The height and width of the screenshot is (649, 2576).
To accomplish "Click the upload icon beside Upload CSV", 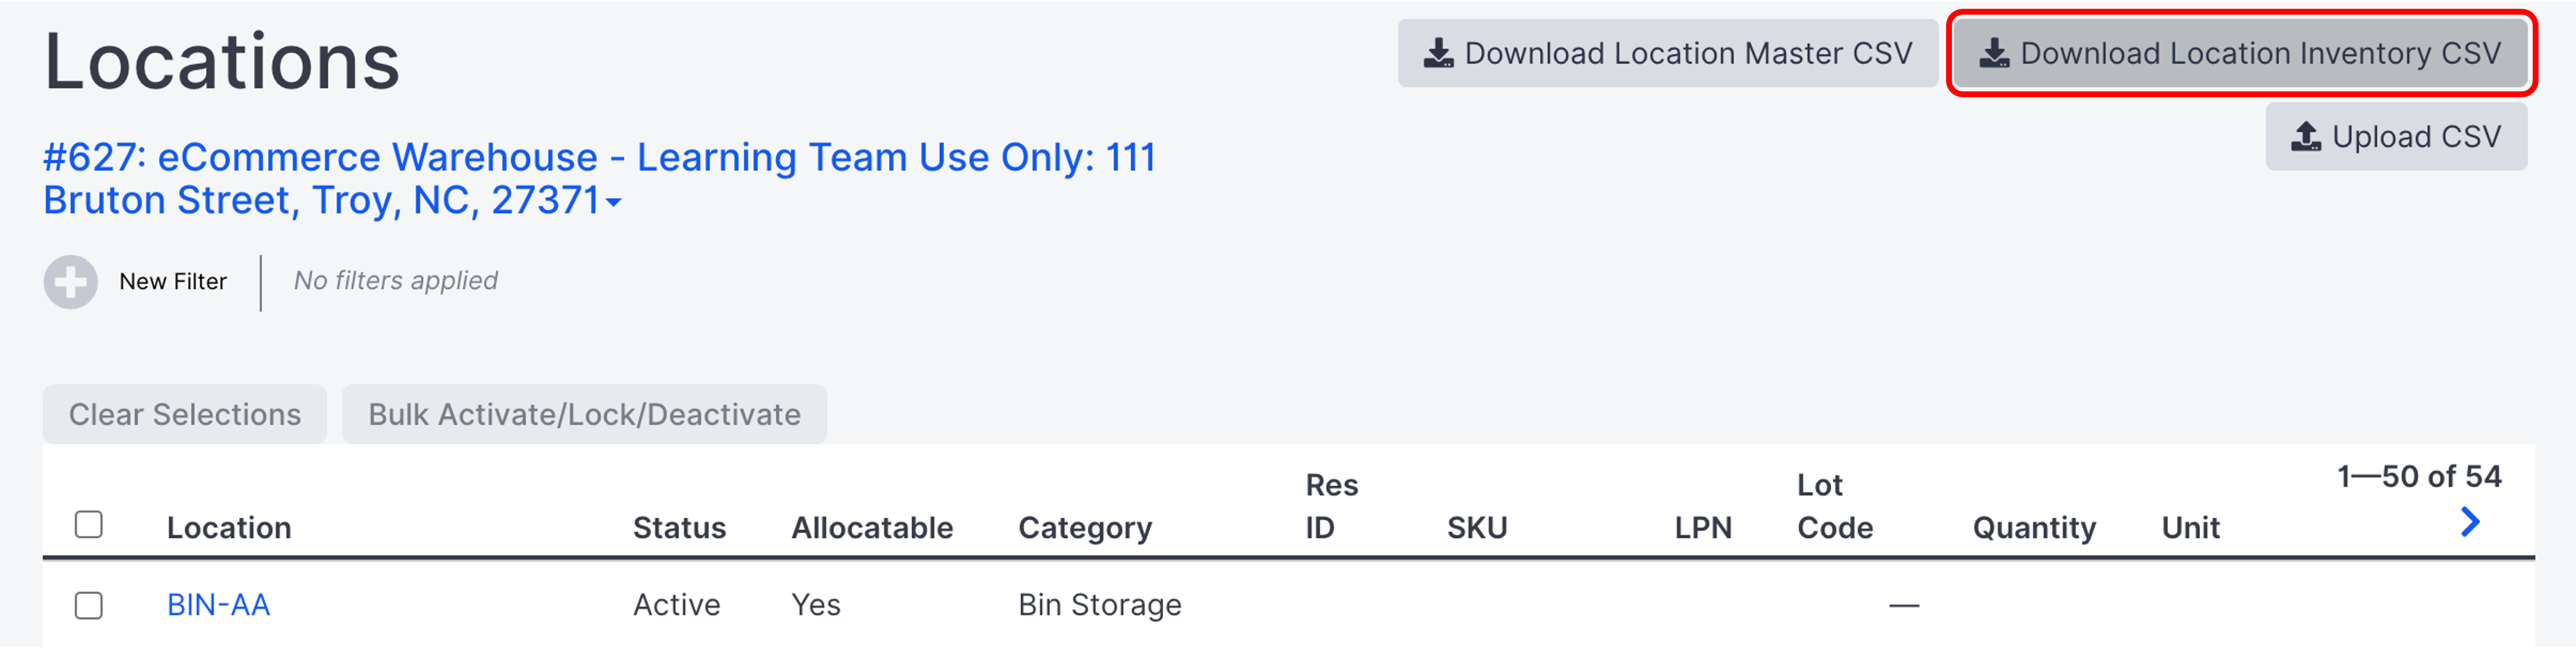I will click(2306, 136).
